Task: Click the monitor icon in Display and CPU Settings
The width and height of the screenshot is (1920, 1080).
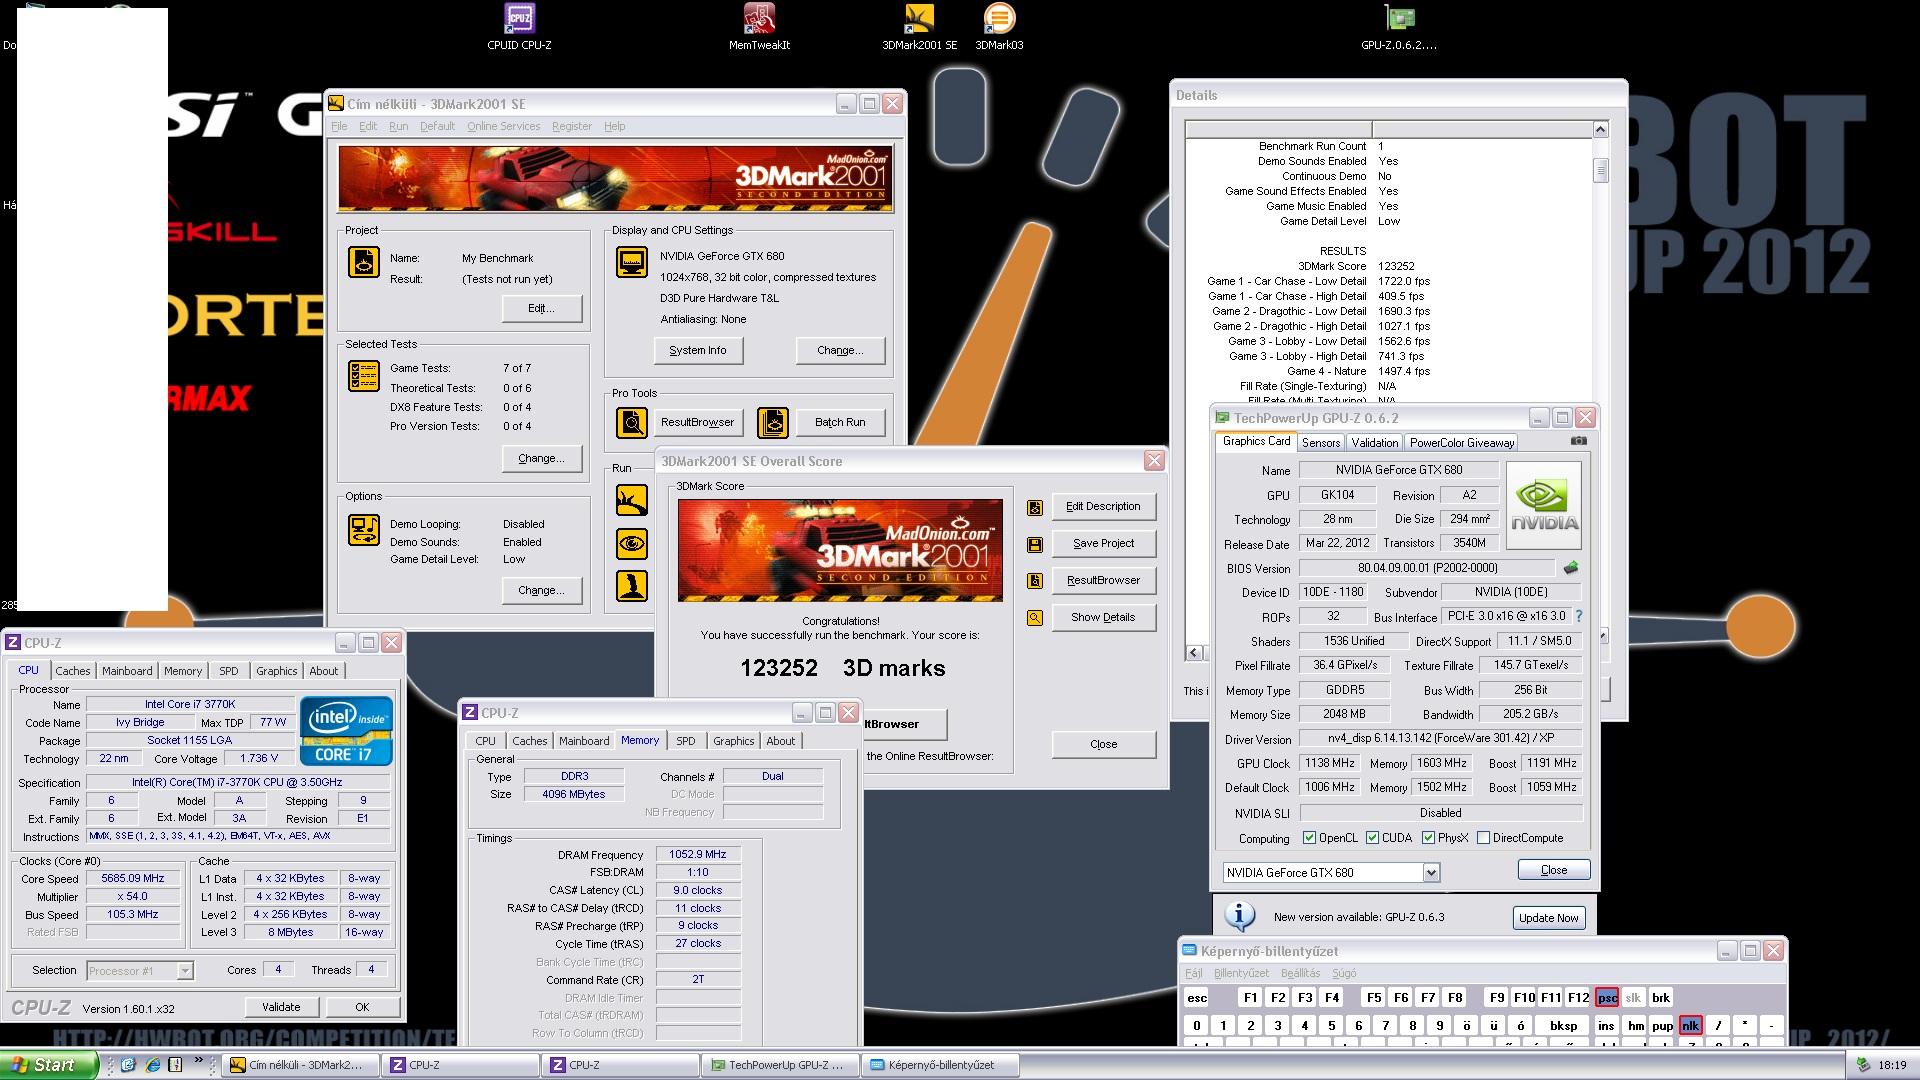Action: point(632,262)
